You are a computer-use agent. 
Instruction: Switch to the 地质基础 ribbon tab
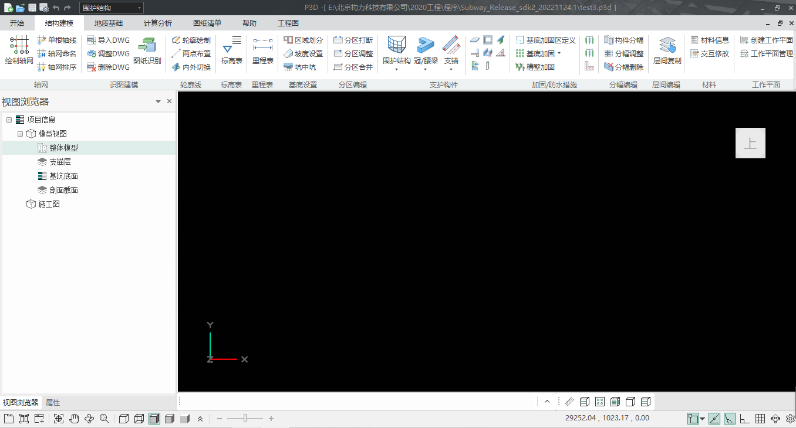click(x=108, y=23)
